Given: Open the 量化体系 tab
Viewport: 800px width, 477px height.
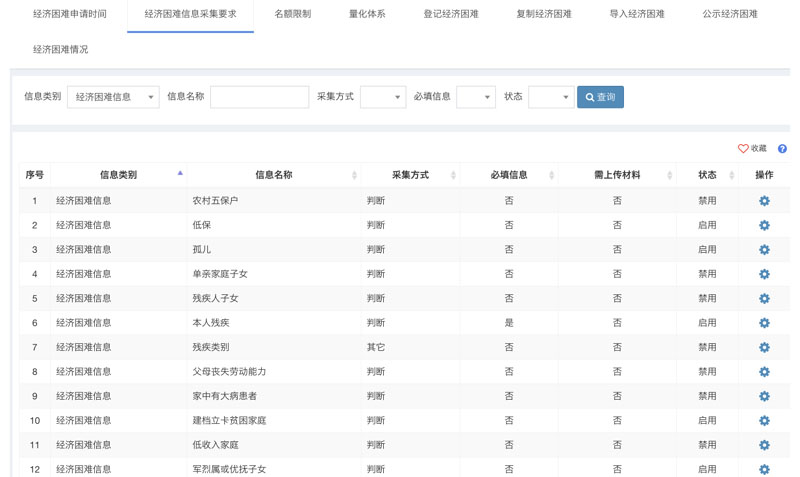Looking at the screenshot, I should click(x=367, y=15).
